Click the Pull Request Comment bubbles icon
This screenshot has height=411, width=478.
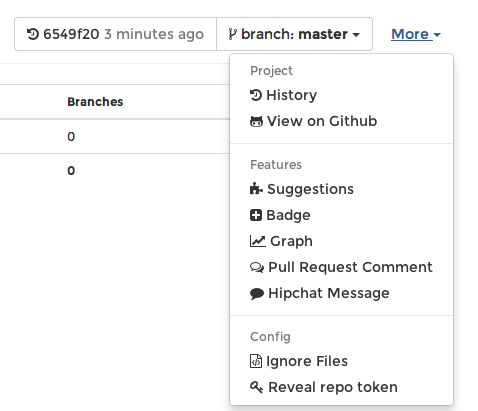click(257, 267)
